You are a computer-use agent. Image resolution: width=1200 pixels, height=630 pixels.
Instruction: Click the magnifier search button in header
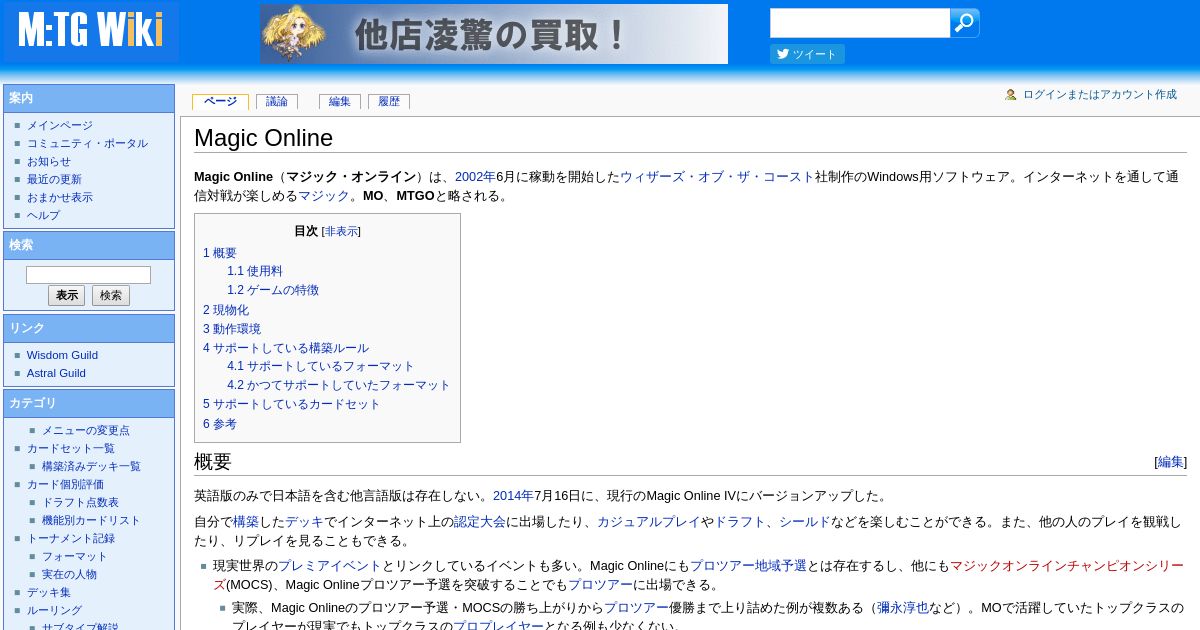pos(964,23)
